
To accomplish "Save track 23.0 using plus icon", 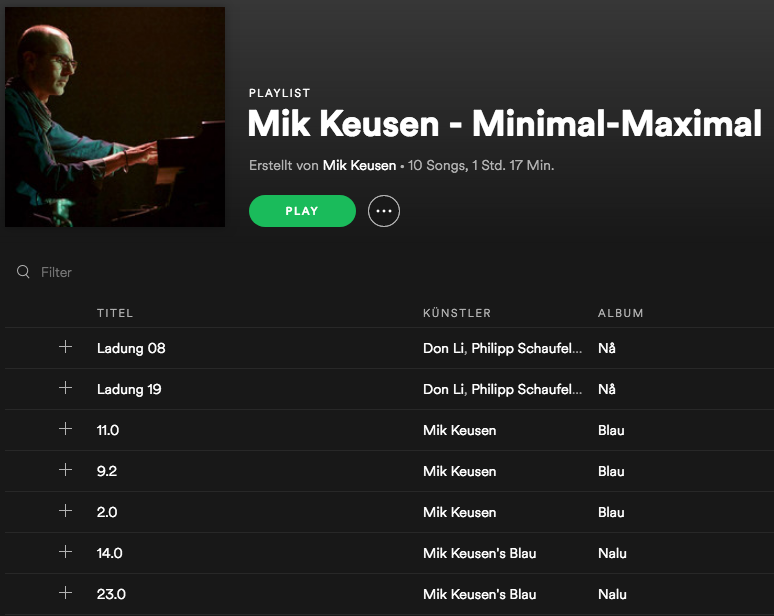I will pyautogui.click(x=65, y=593).
